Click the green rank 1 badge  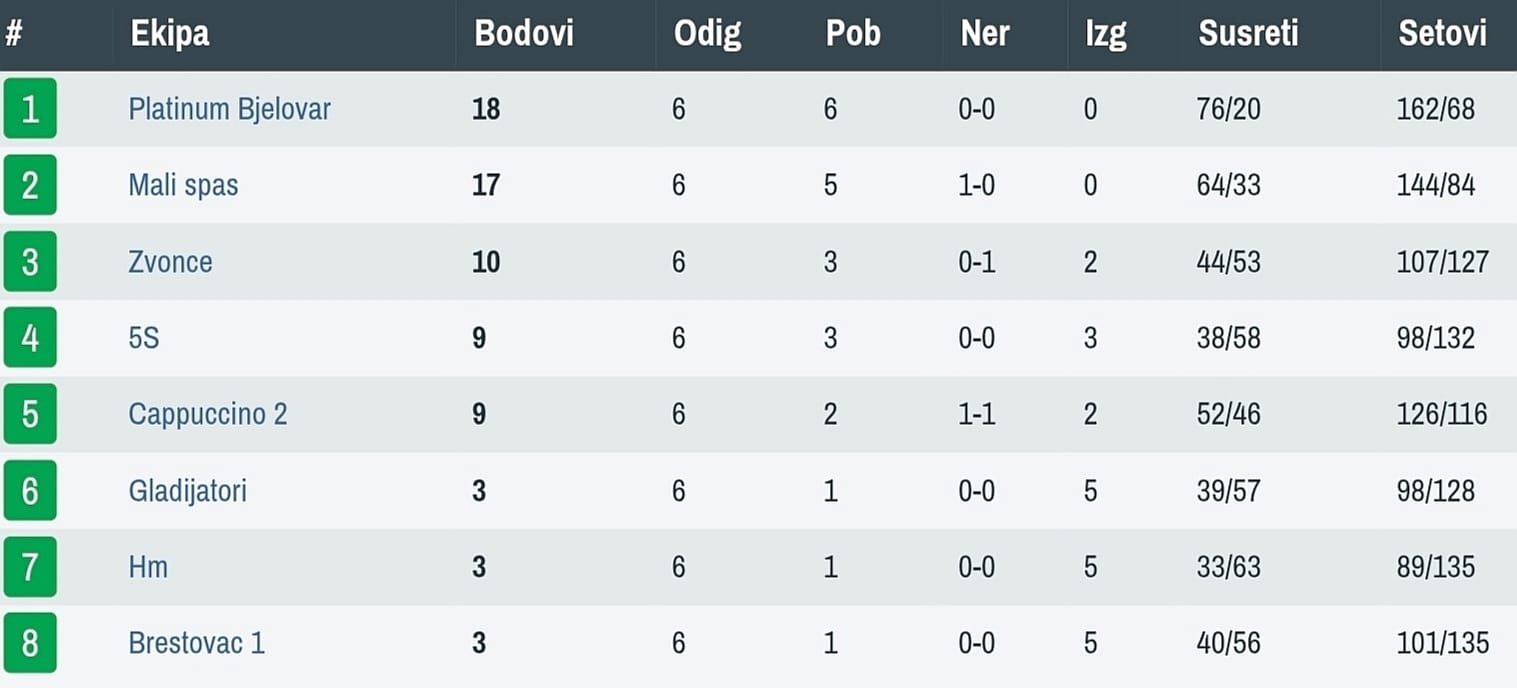point(30,108)
